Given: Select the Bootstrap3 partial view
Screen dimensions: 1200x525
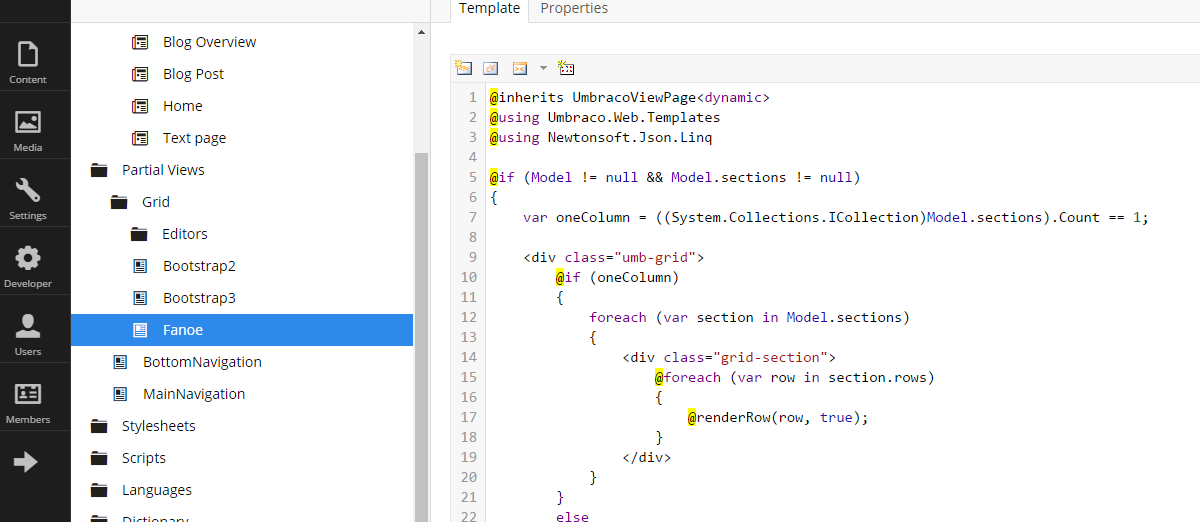Looking at the screenshot, I should tap(199, 298).
